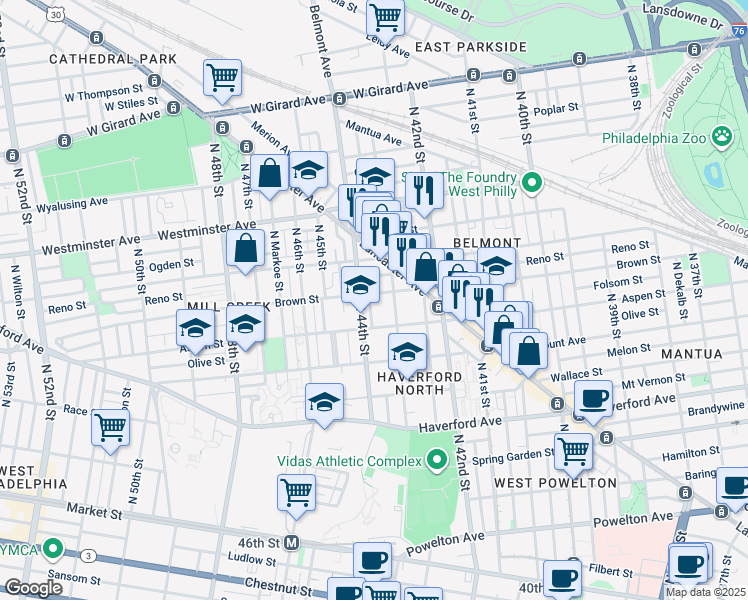
Task: Click the shopping bag marker near Wallace St
Action: point(528,353)
